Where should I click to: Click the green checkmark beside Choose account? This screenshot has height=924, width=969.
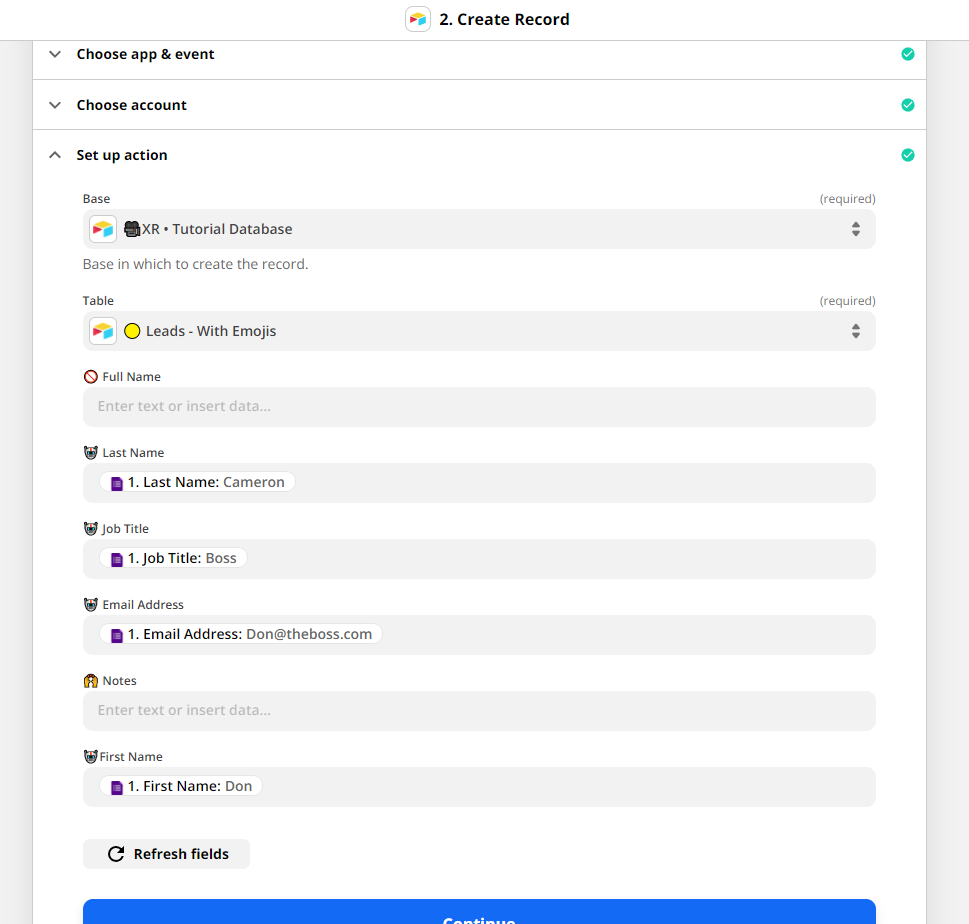(x=908, y=105)
